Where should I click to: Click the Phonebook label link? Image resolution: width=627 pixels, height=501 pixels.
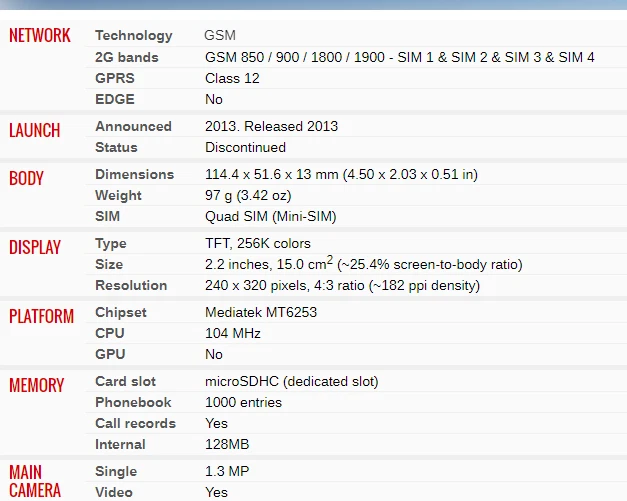point(133,402)
